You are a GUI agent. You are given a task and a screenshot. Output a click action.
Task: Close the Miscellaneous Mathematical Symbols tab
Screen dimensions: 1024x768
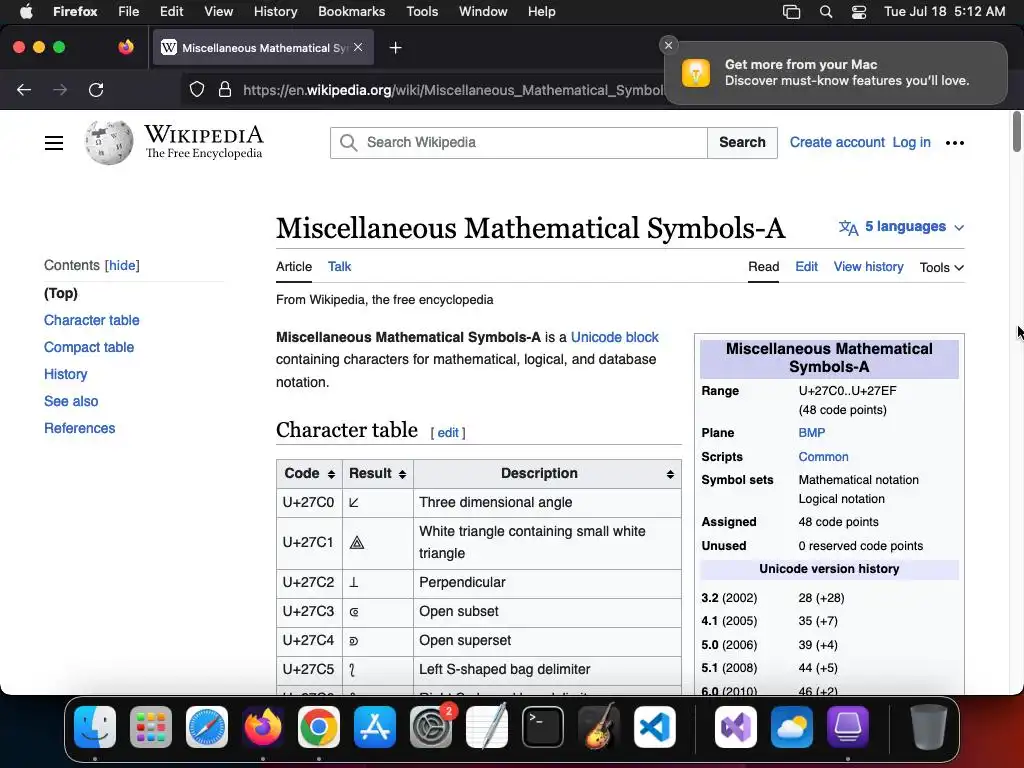(358, 47)
